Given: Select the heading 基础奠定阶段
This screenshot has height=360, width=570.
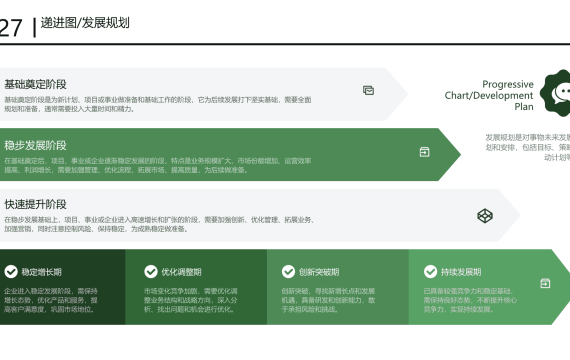Looking at the screenshot, I should pos(35,84).
